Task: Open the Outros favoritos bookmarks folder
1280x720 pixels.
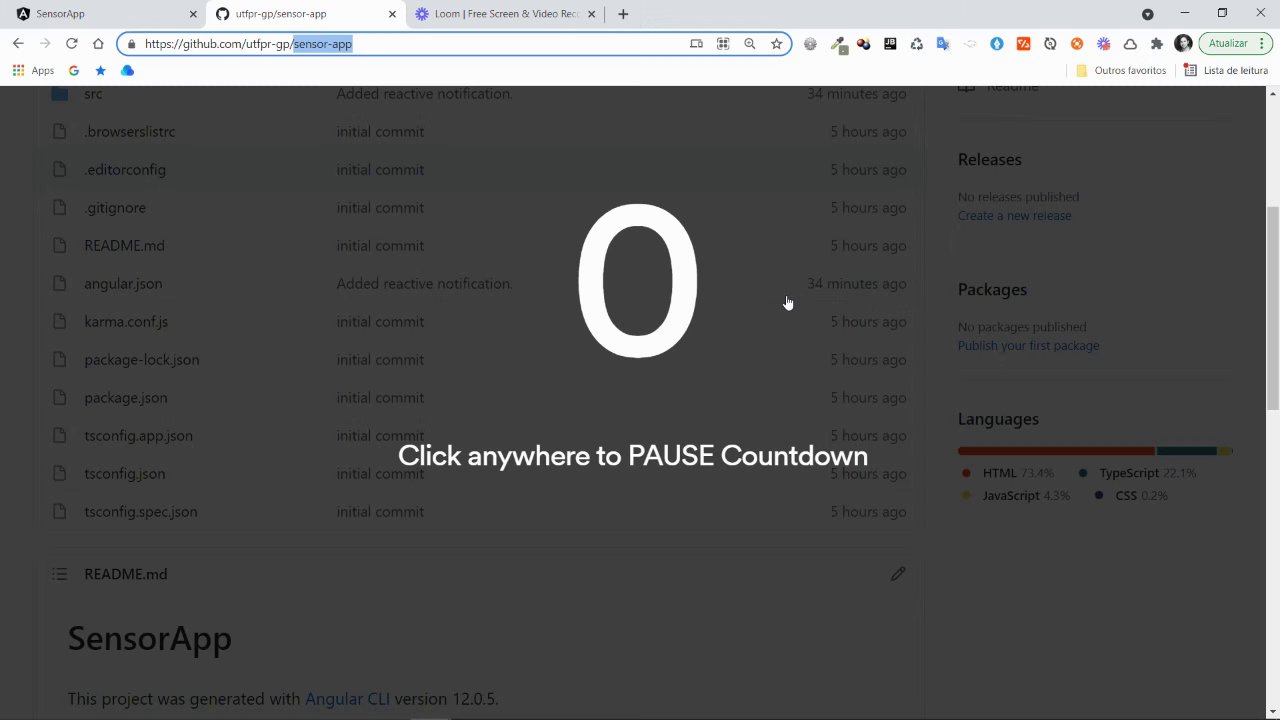Action: click(1121, 71)
